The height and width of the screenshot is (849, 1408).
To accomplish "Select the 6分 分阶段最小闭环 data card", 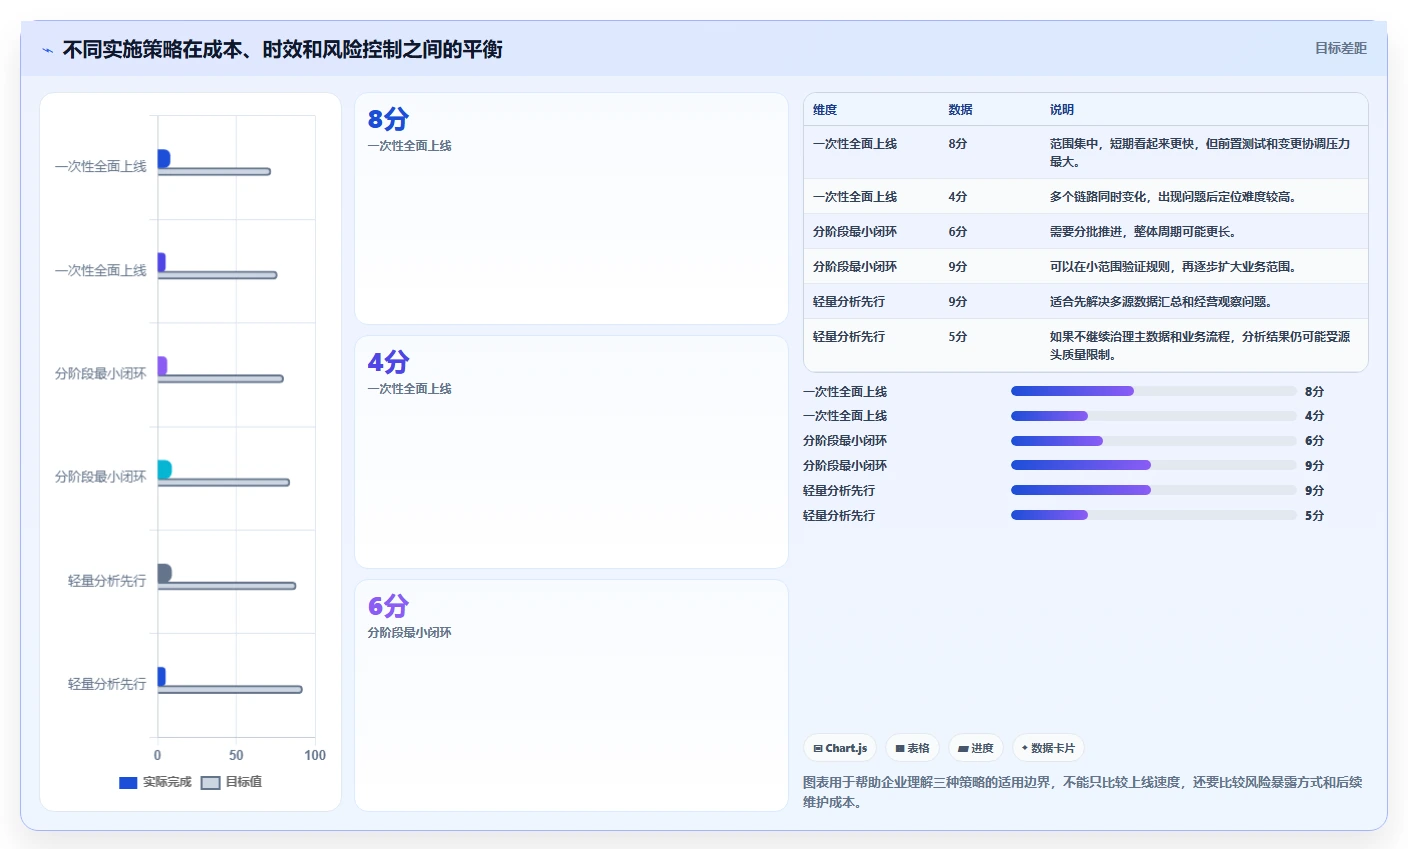I will (x=571, y=695).
